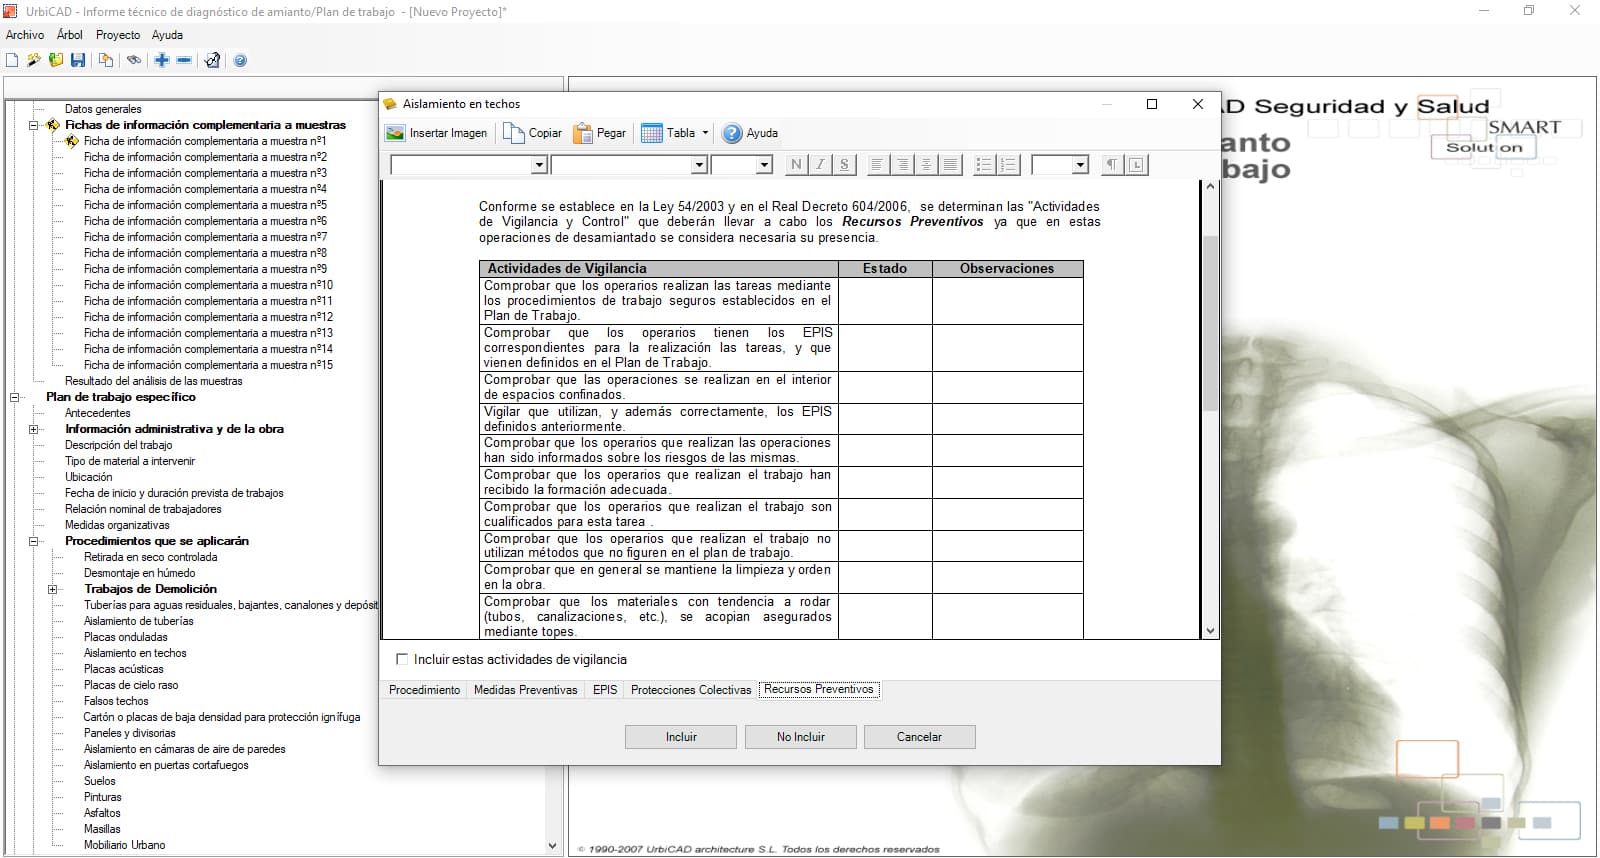1600x858 pixels.
Task: Switch to the EPIS tab
Action: [605, 690]
